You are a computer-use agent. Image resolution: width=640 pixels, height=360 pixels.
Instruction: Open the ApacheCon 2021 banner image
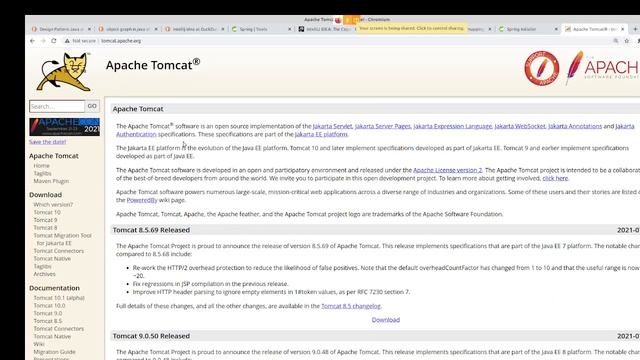point(64,127)
